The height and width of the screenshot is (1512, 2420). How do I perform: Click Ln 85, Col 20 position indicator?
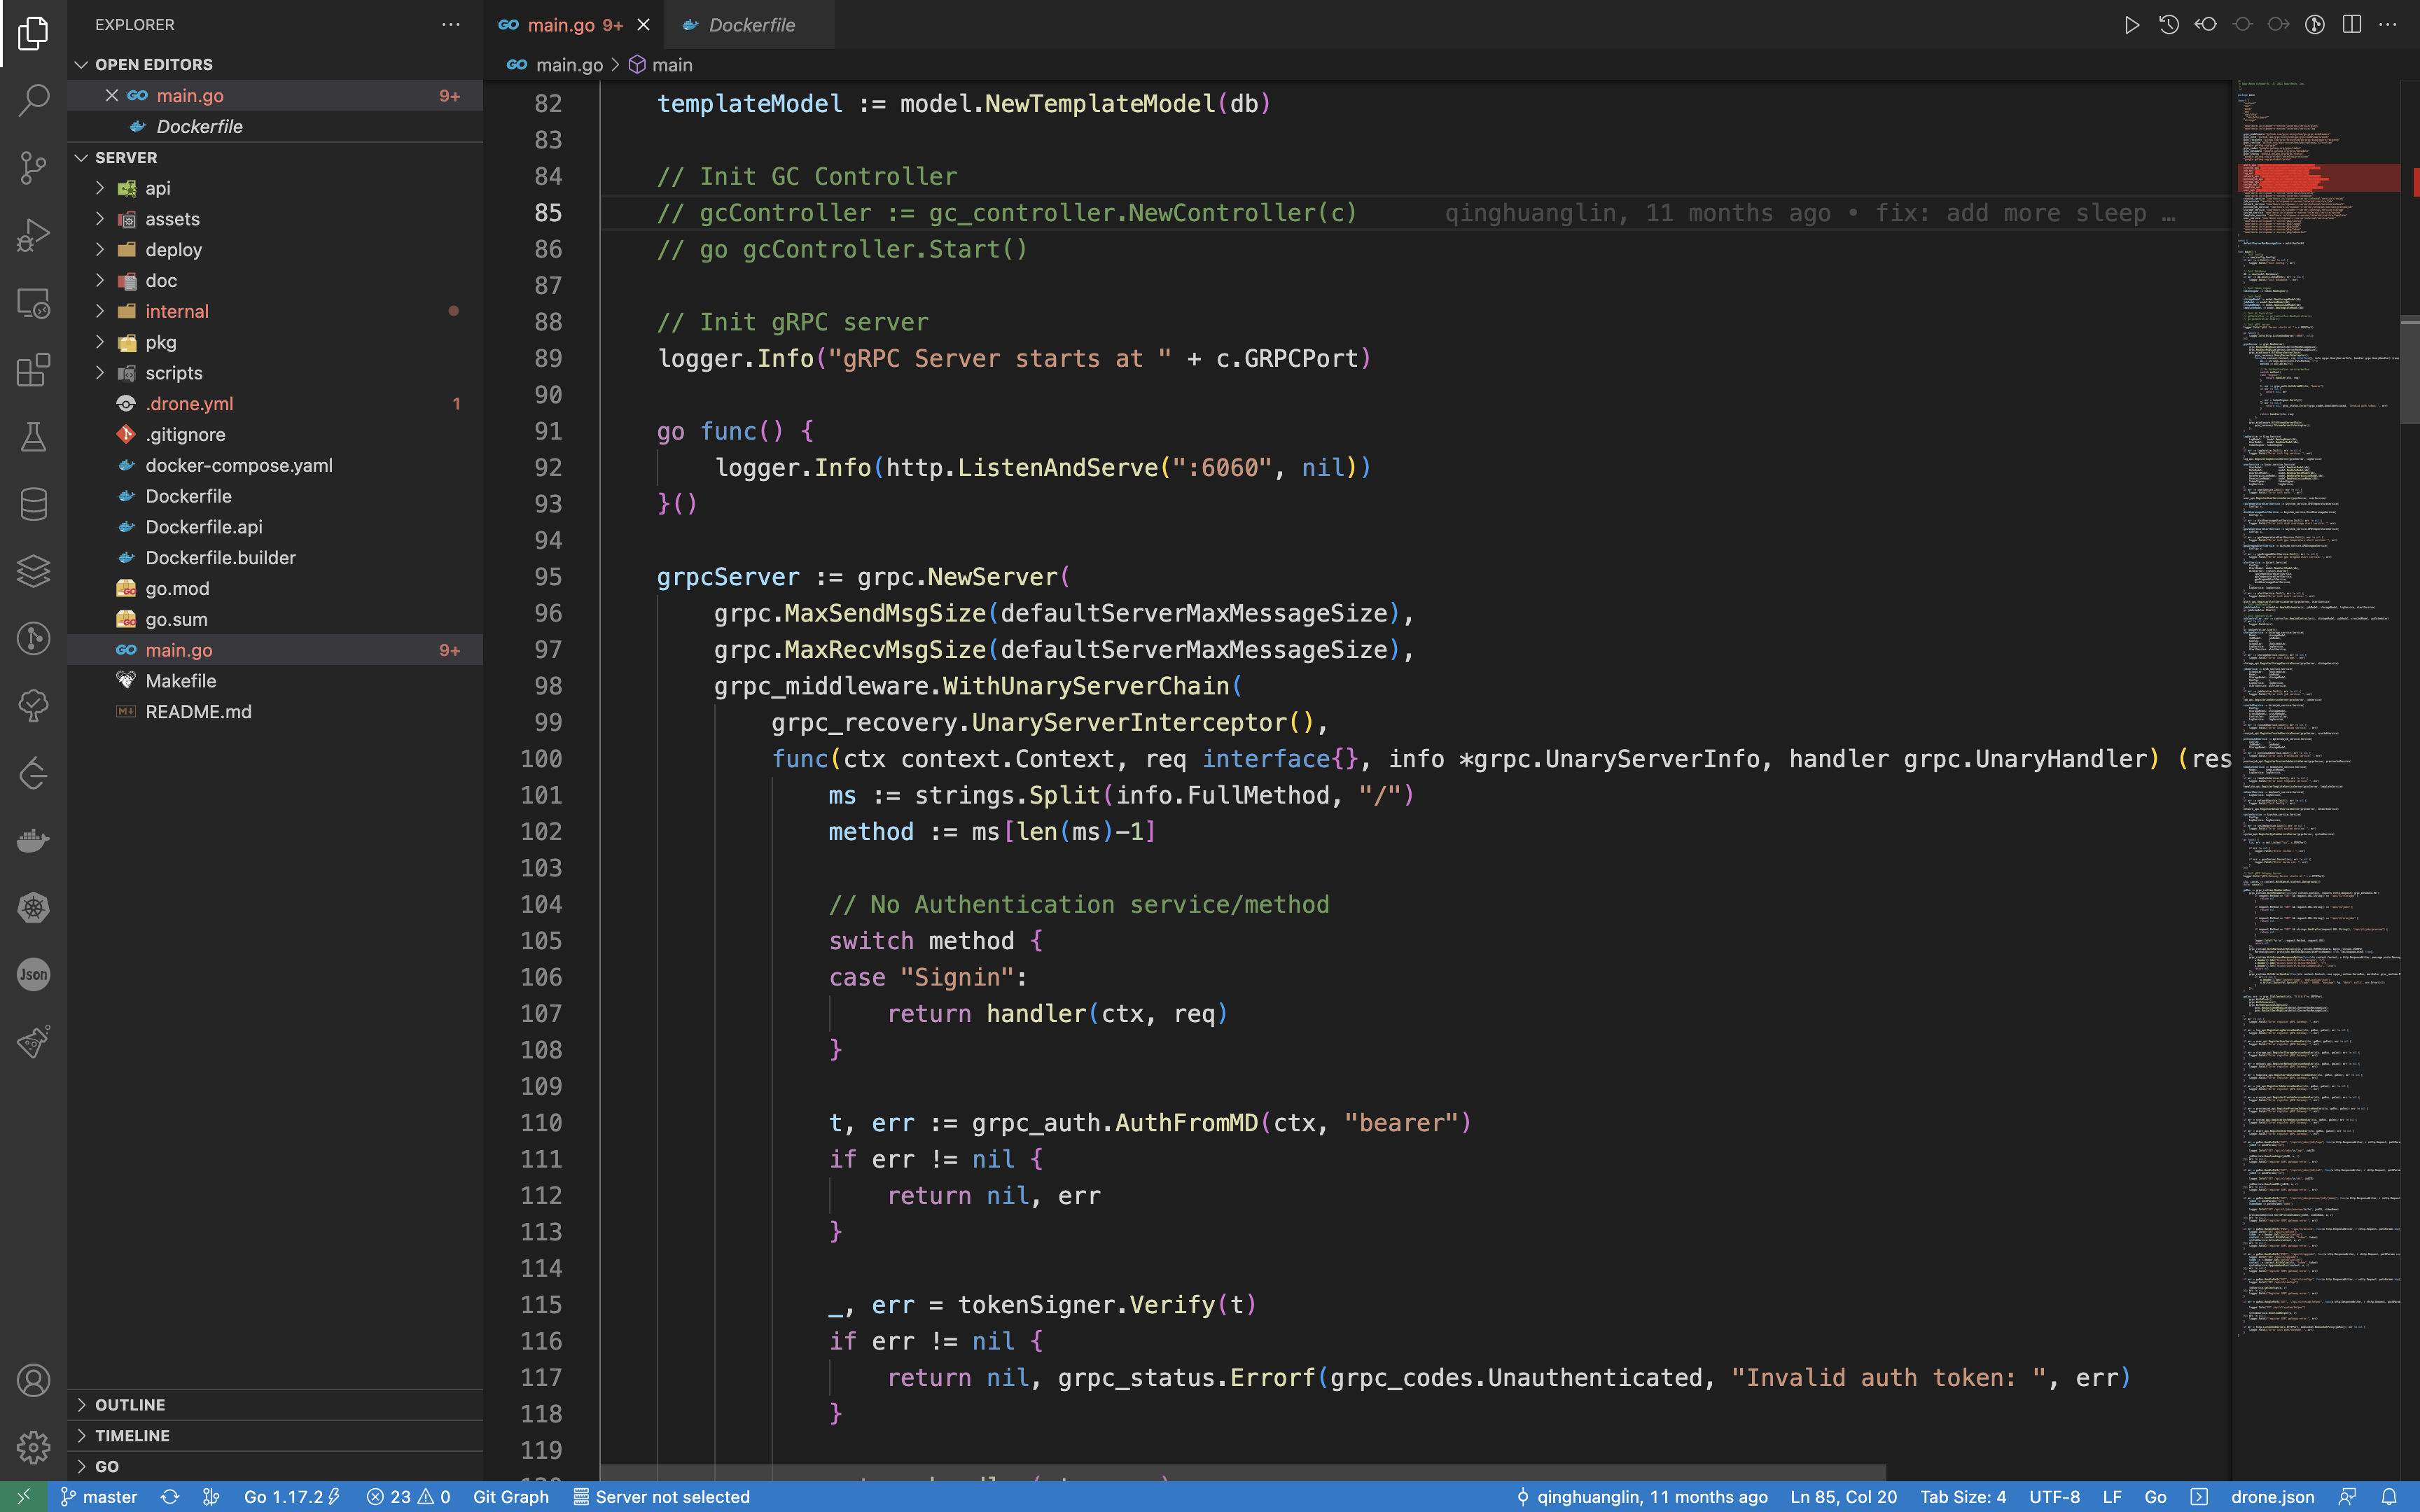tap(1843, 1496)
